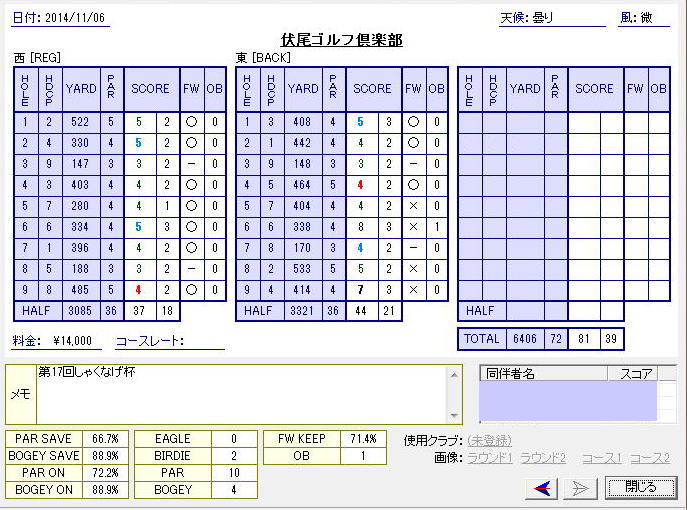Click the empty companion list area
Image resolution: width=687 pixels, height=510 pixels.
click(x=568, y=401)
